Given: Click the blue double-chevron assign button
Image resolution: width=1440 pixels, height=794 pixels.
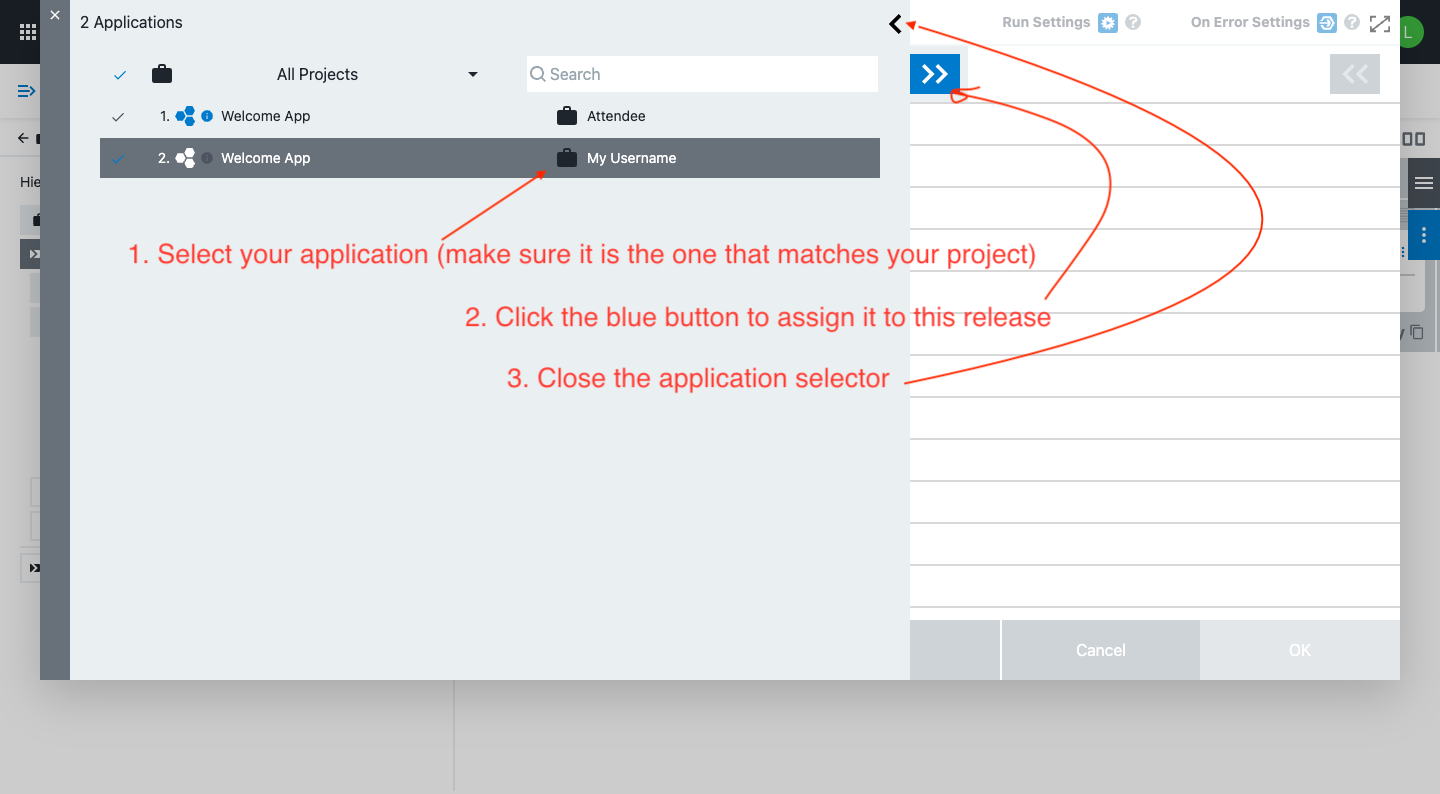Looking at the screenshot, I should click(934, 73).
